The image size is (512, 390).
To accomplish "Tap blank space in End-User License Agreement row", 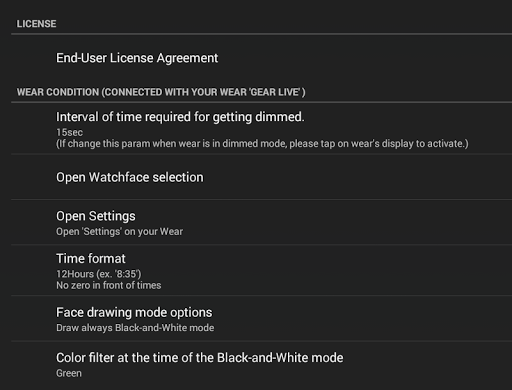I will click(x=363, y=58).
